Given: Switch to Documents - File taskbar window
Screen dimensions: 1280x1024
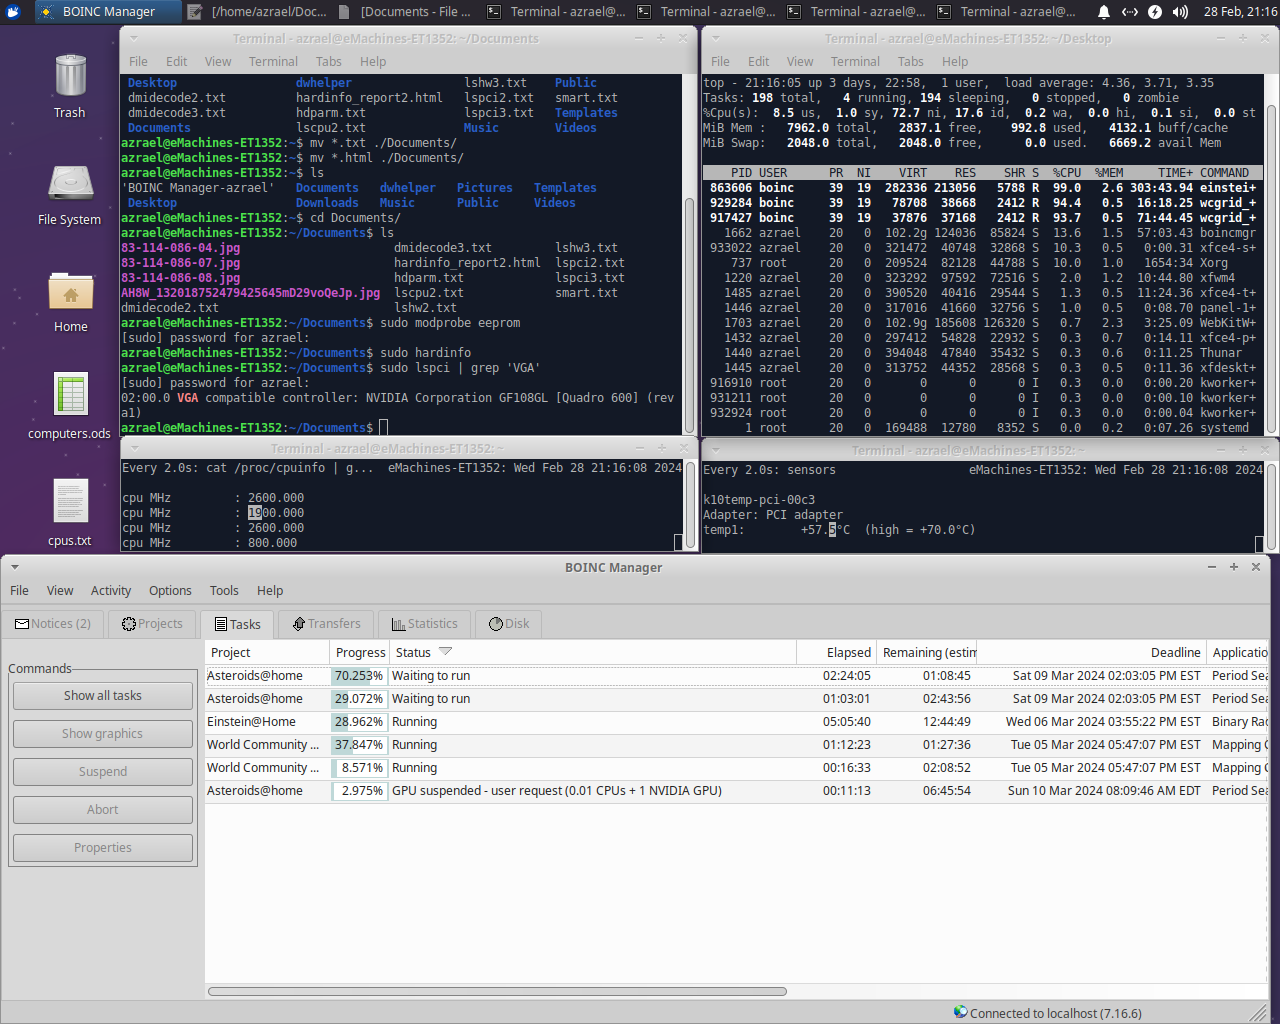Looking at the screenshot, I should pos(406,12).
